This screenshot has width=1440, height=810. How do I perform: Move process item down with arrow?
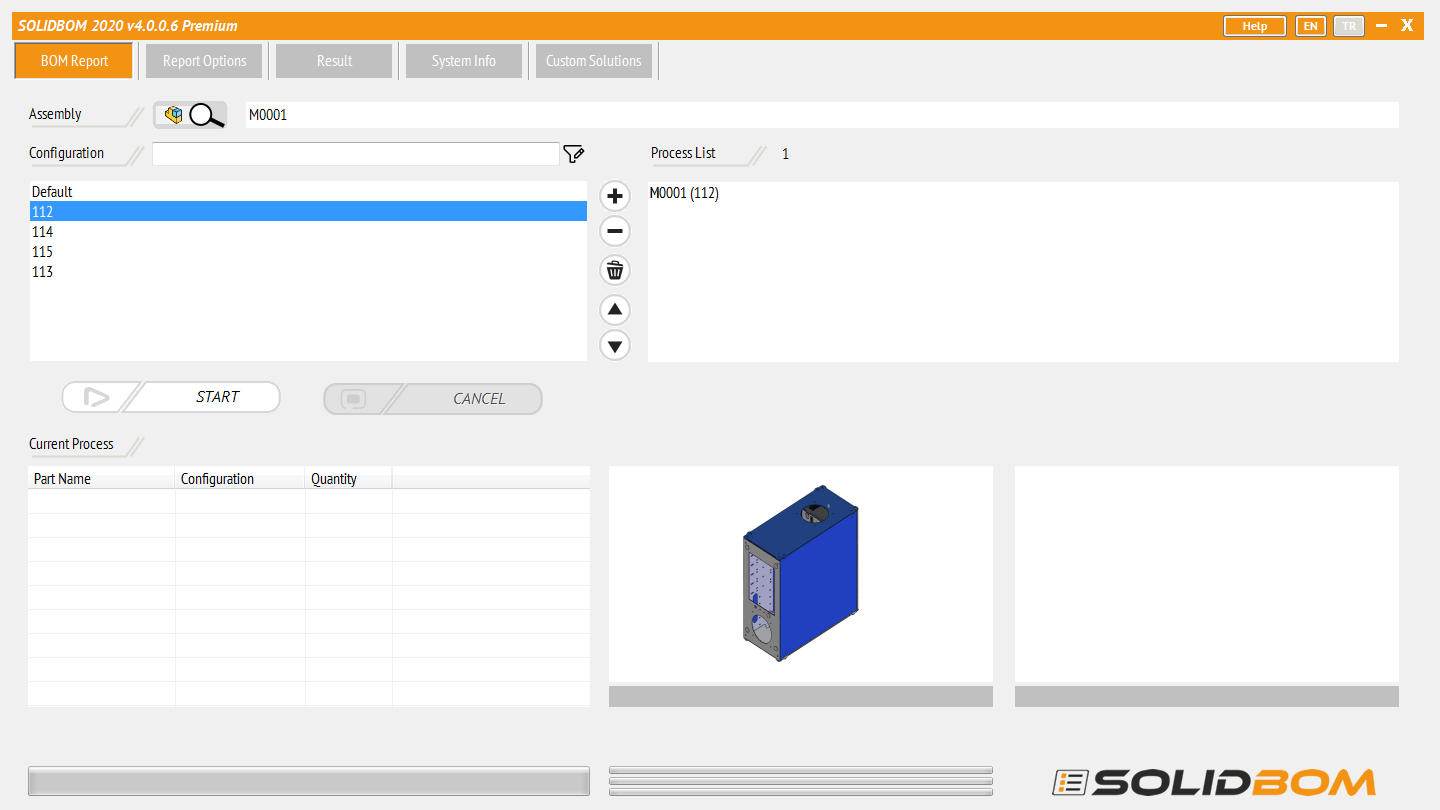(x=615, y=346)
